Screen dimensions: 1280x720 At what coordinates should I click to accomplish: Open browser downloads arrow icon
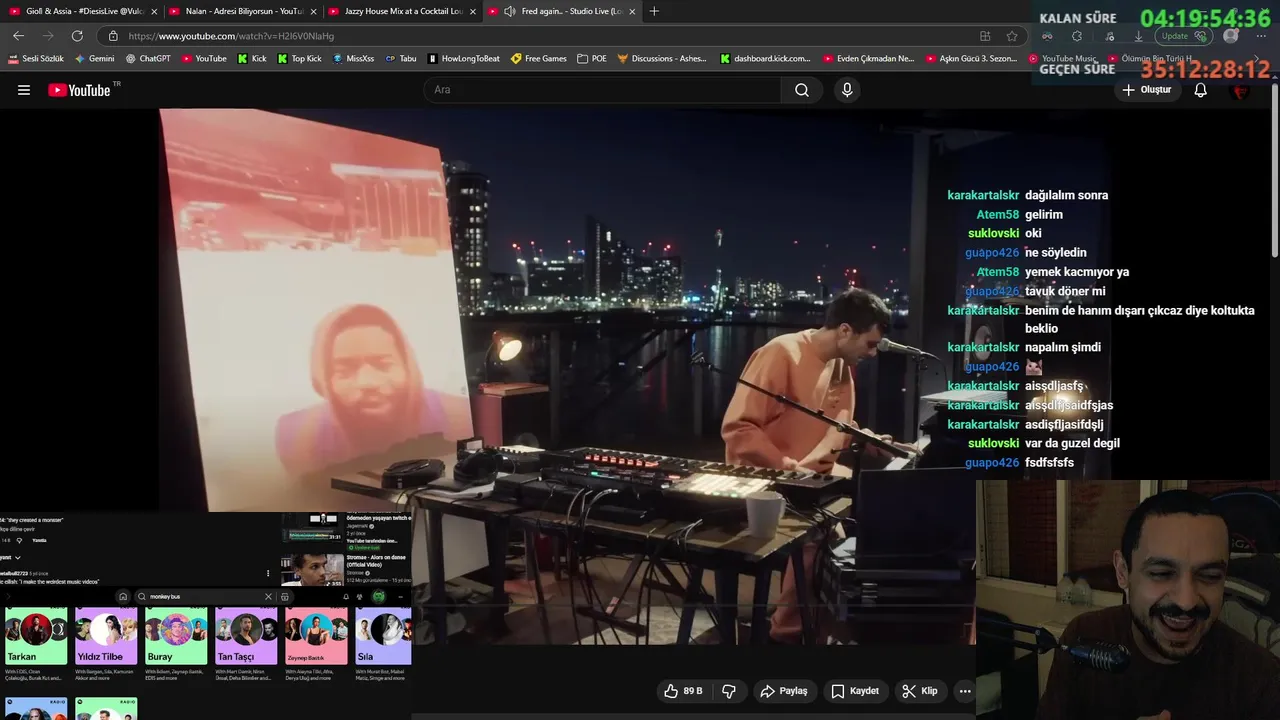pos(1138,36)
